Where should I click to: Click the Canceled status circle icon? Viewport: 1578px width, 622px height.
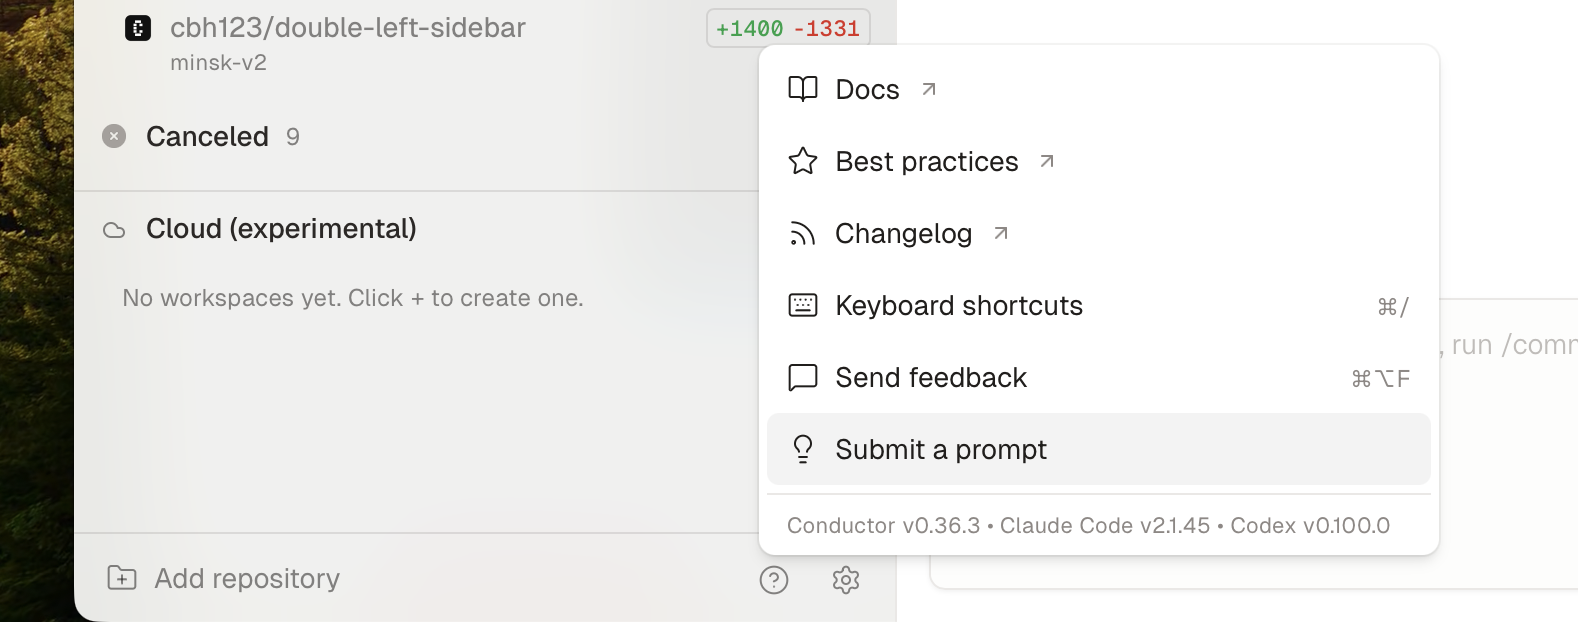coord(114,136)
